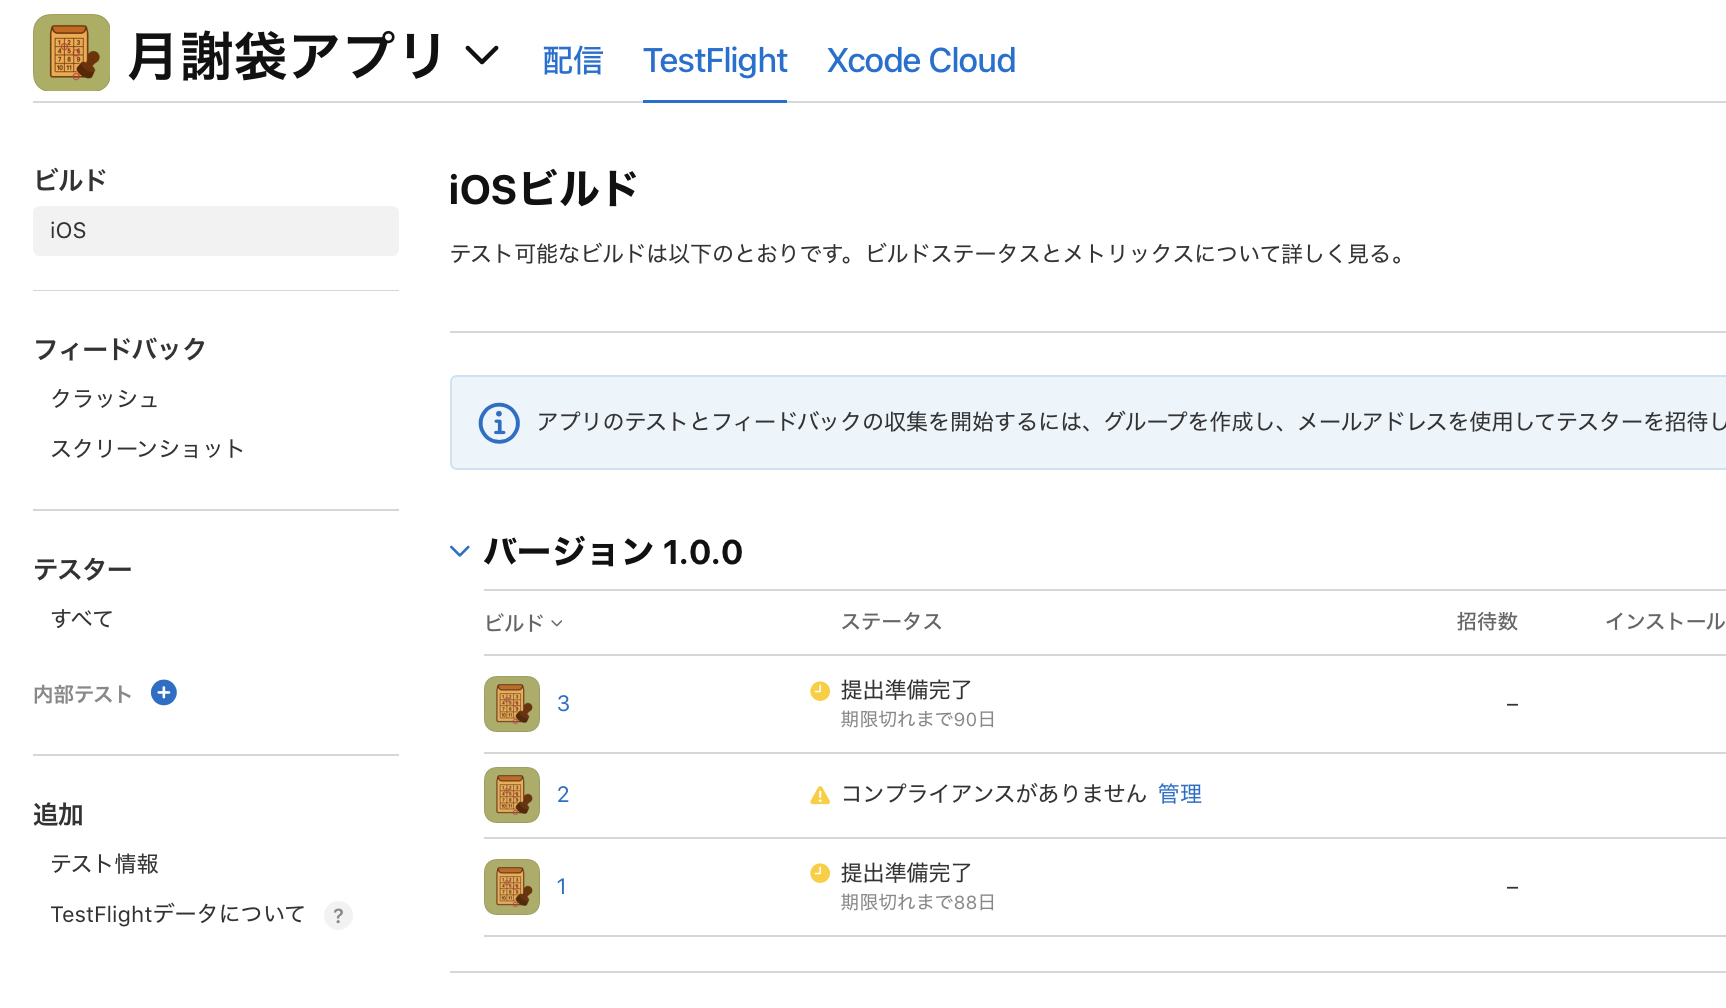Viewport: 1726px width, 1008px height.
Task: Select iOS under ビルド in sidebar
Action: coord(216,231)
